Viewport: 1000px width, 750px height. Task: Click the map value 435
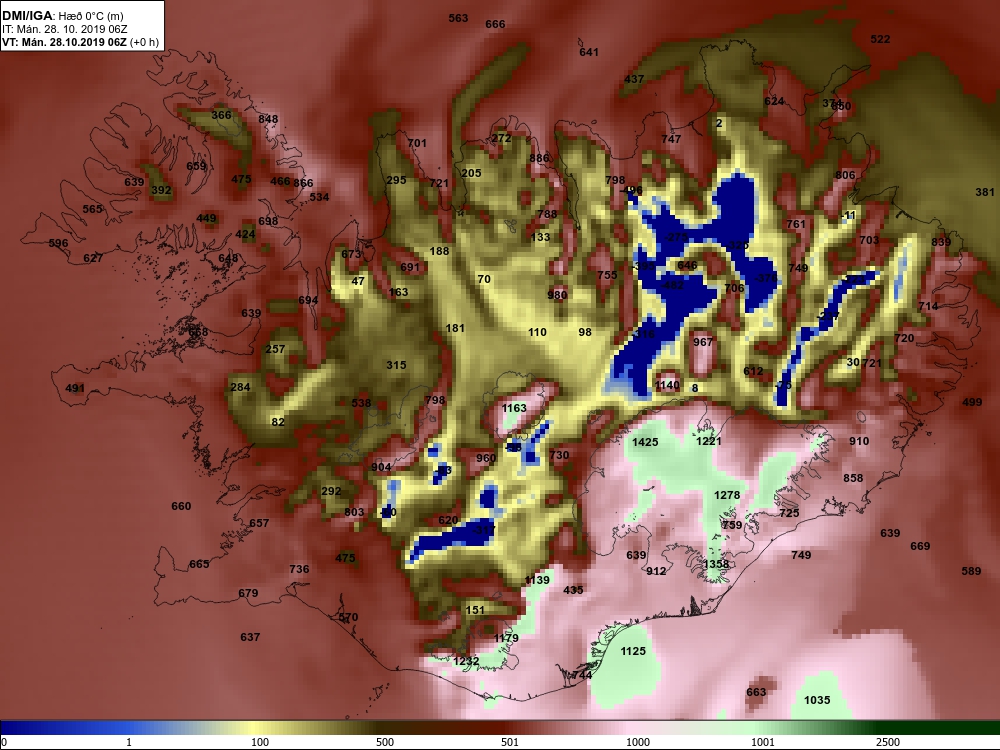(x=573, y=590)
